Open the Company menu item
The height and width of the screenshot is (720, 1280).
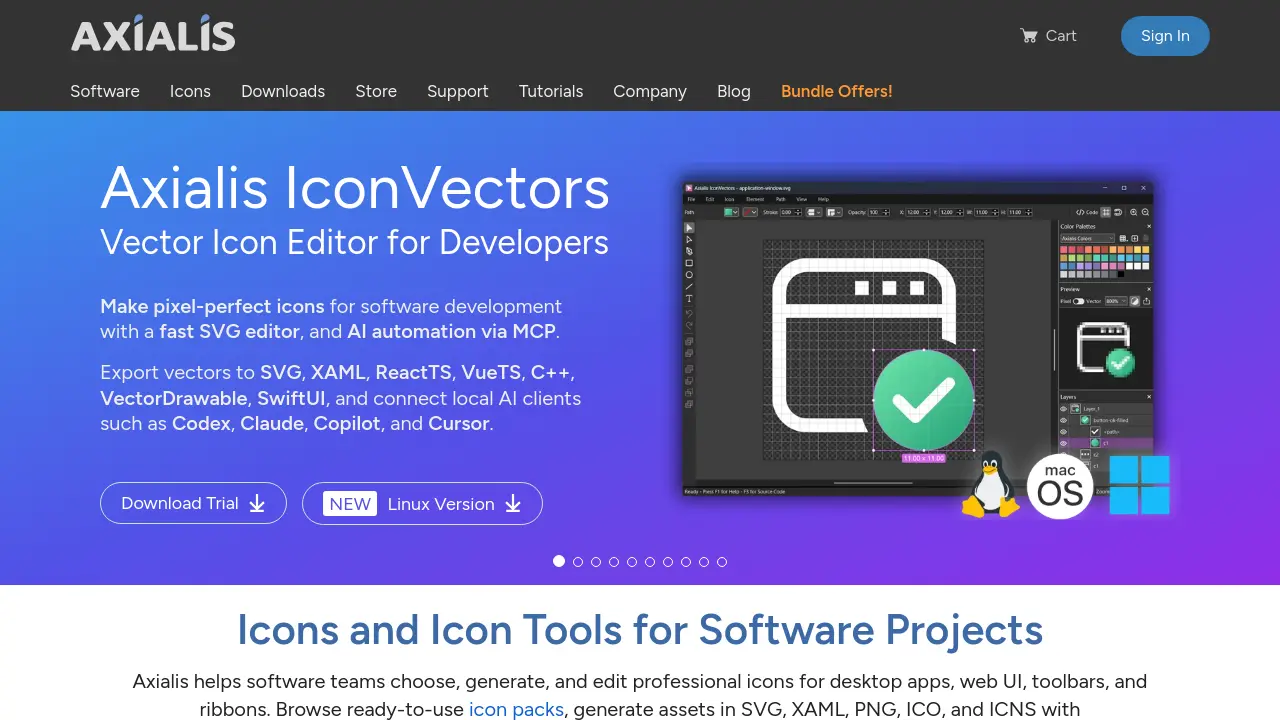click(x=650, y=91)
